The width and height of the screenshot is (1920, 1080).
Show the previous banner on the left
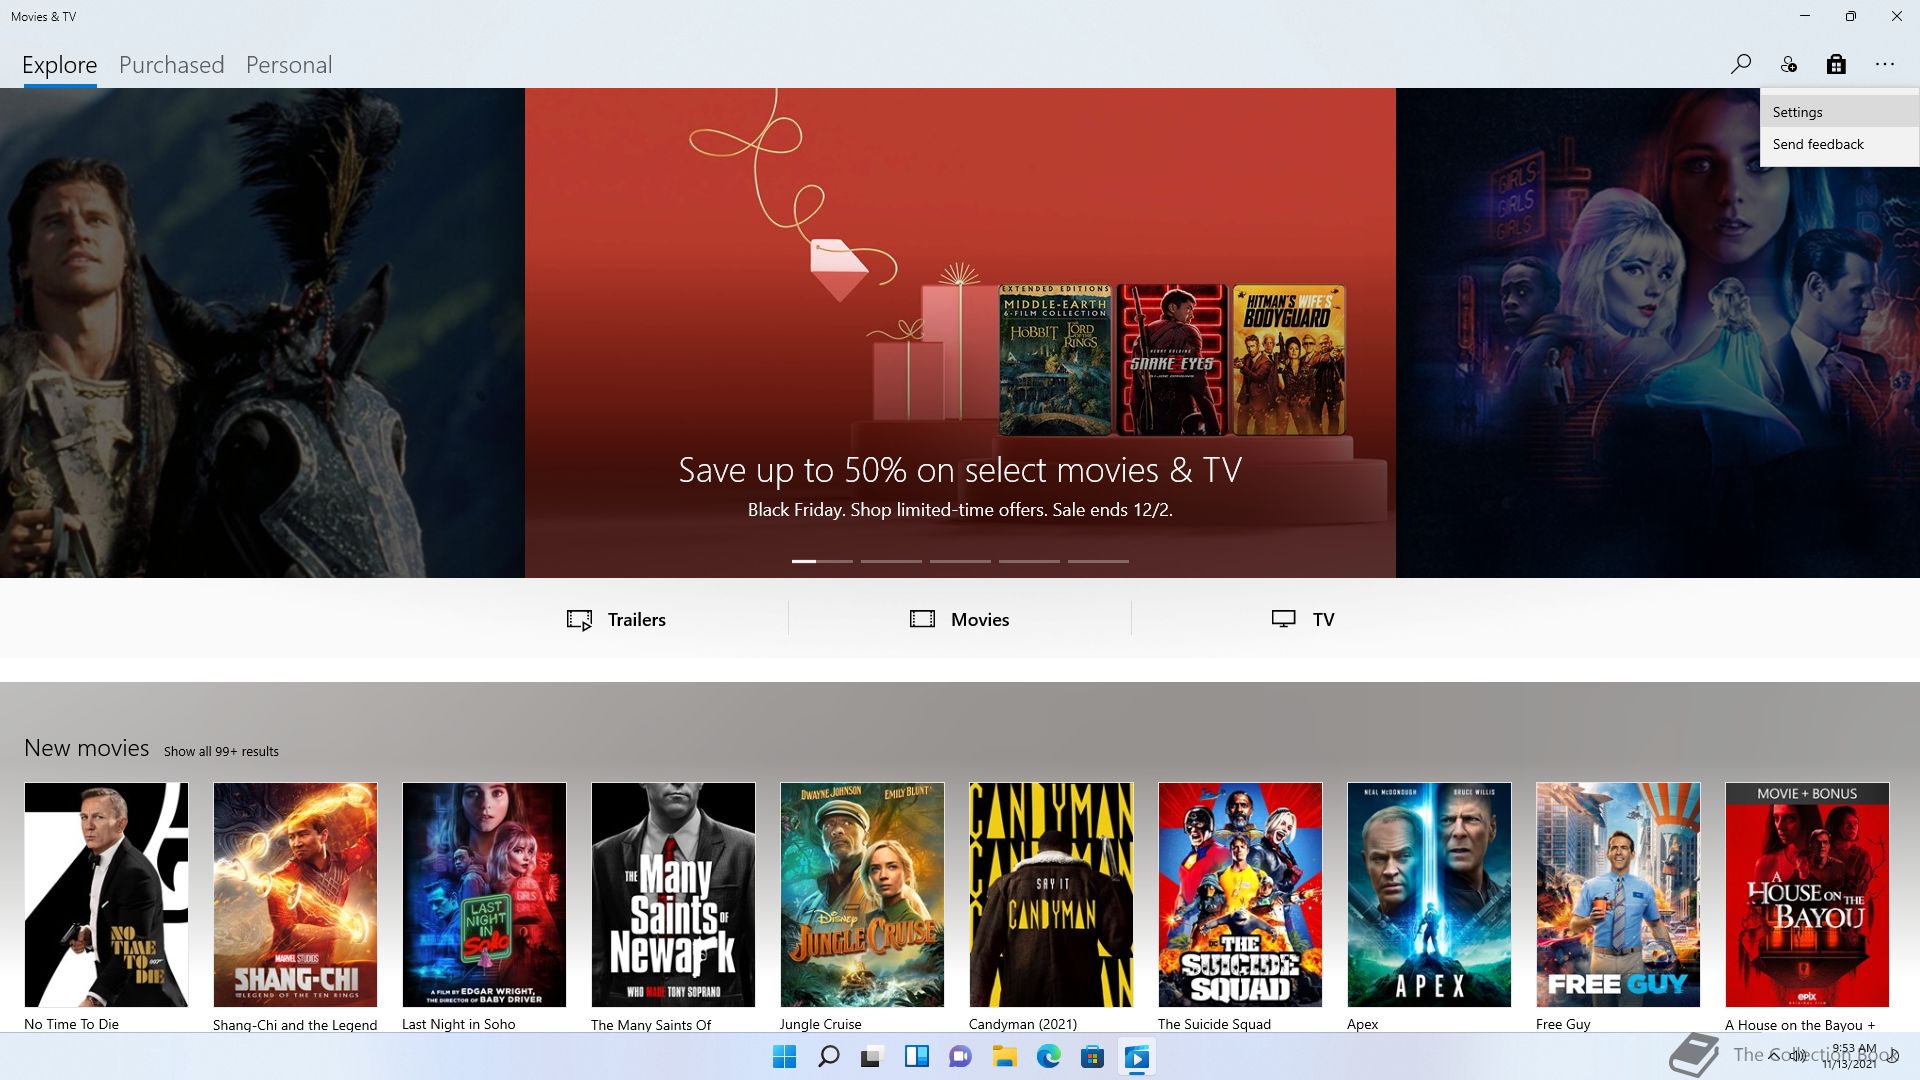(262, 333)
